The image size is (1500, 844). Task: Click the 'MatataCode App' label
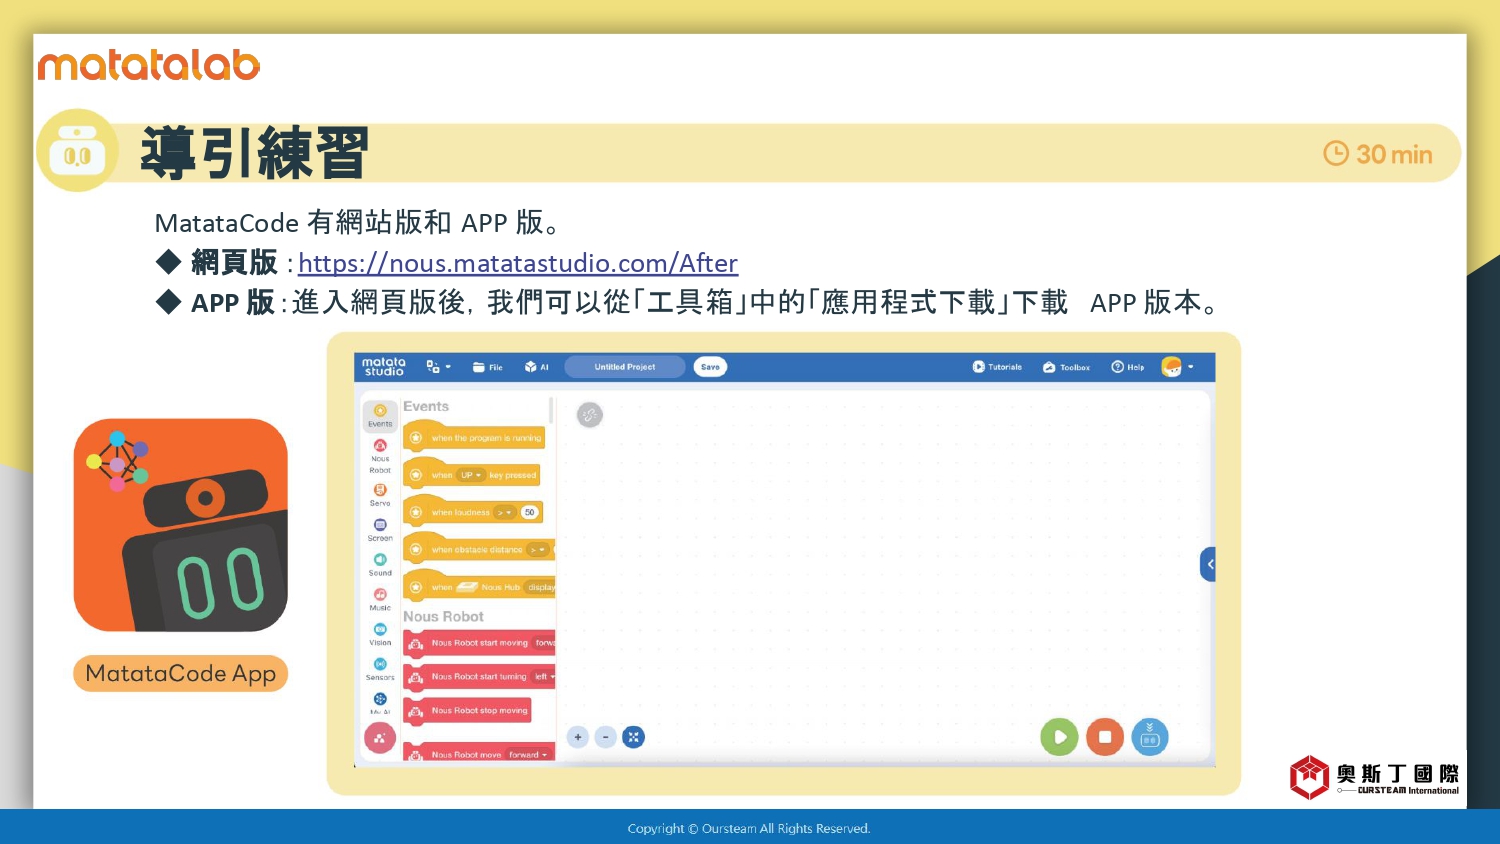pyautogui.click(x=181, y=673)
